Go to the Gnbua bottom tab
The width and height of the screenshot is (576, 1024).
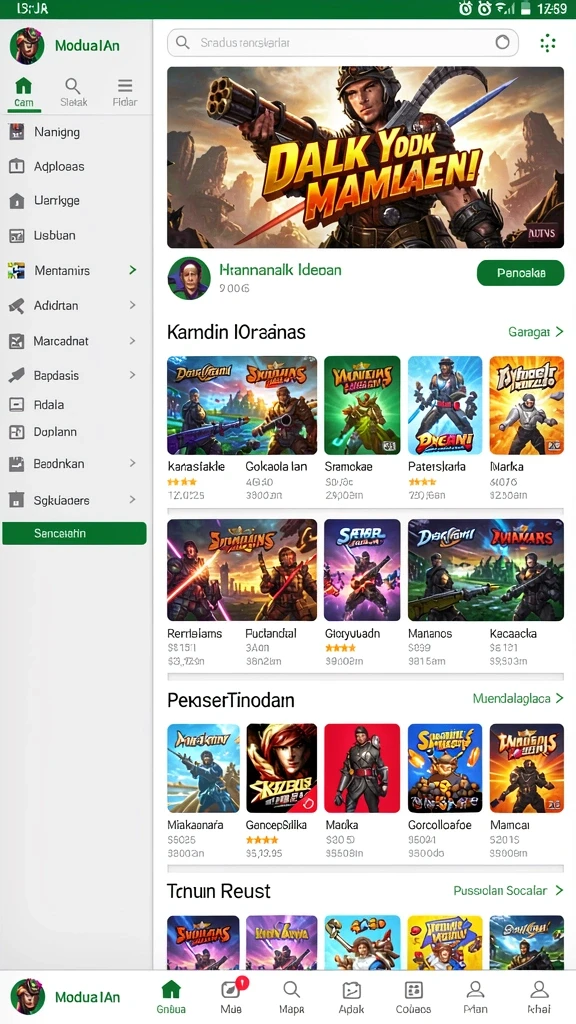tap(171, 997)
